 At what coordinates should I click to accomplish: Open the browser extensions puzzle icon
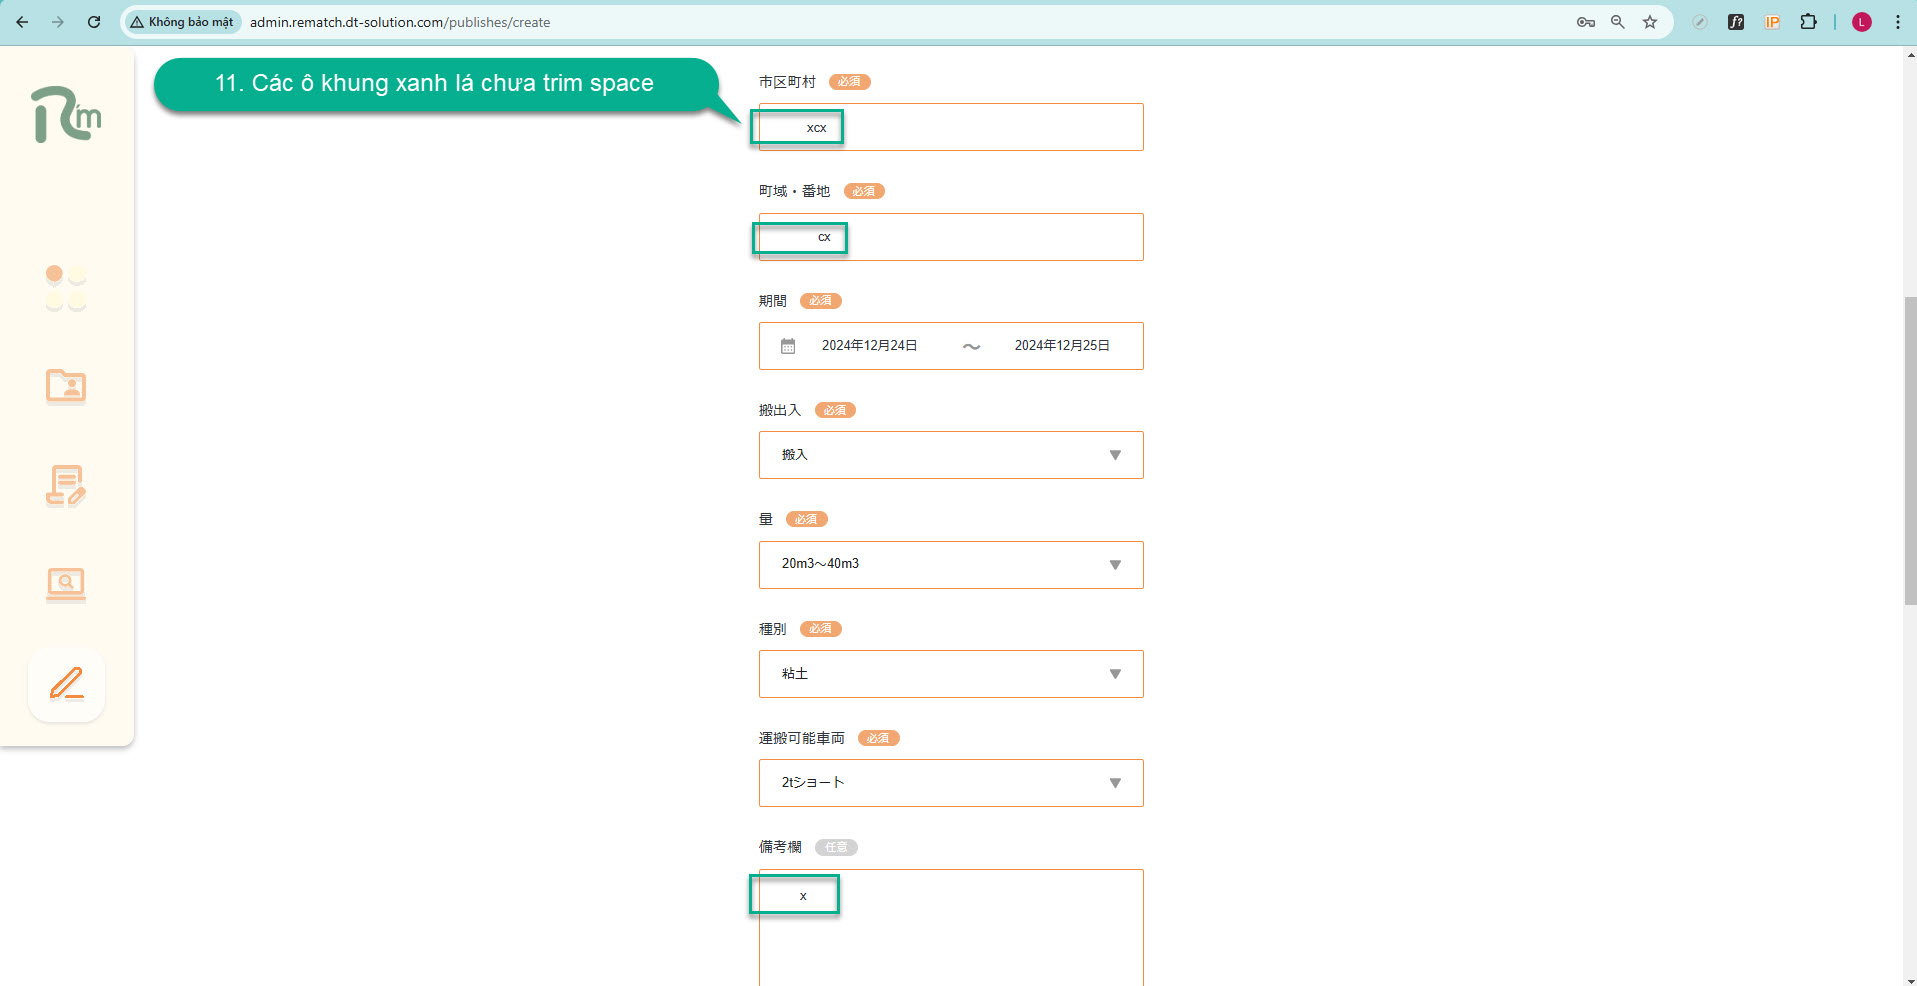pos(1808,22)
